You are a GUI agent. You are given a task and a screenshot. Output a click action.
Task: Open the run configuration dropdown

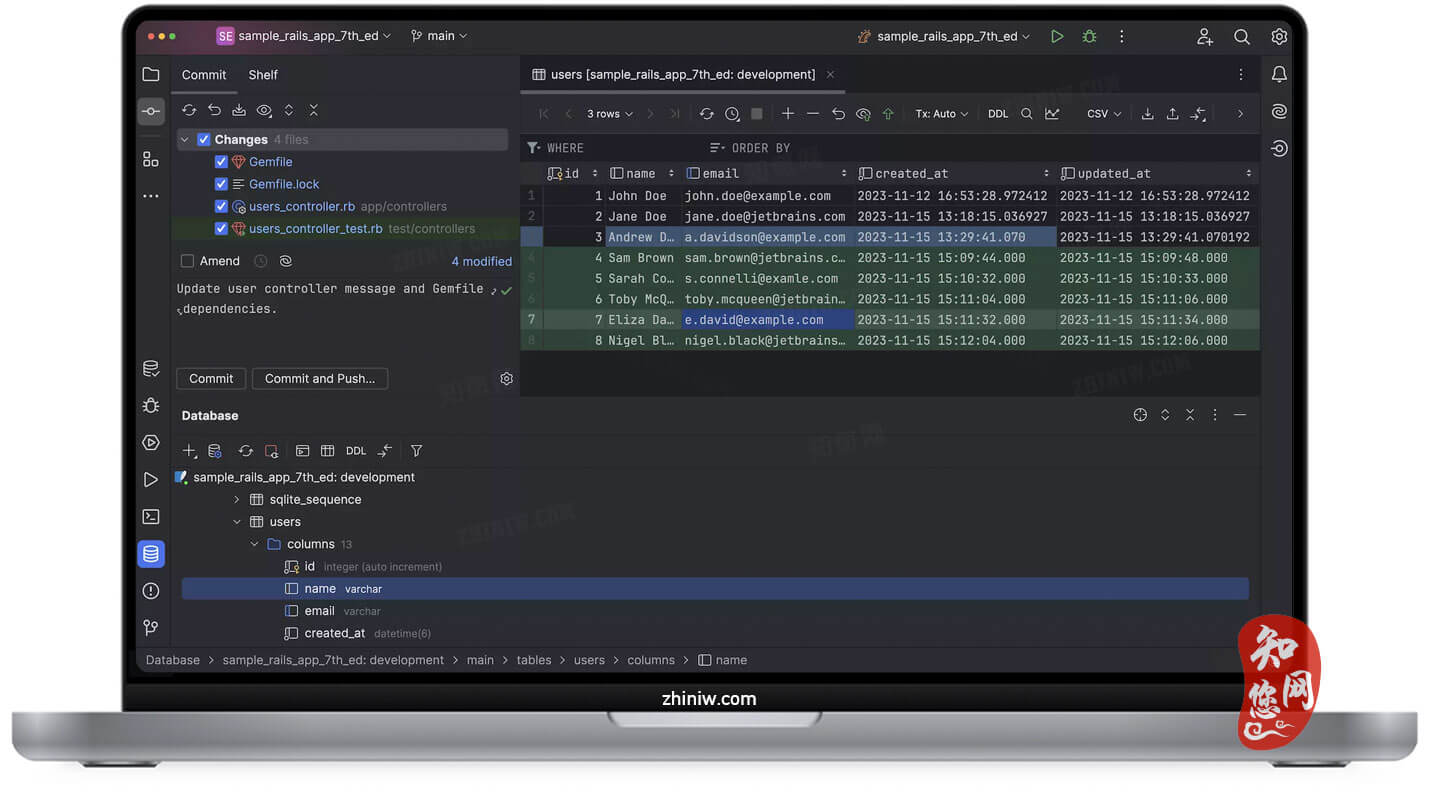click(x=945, y=36)
